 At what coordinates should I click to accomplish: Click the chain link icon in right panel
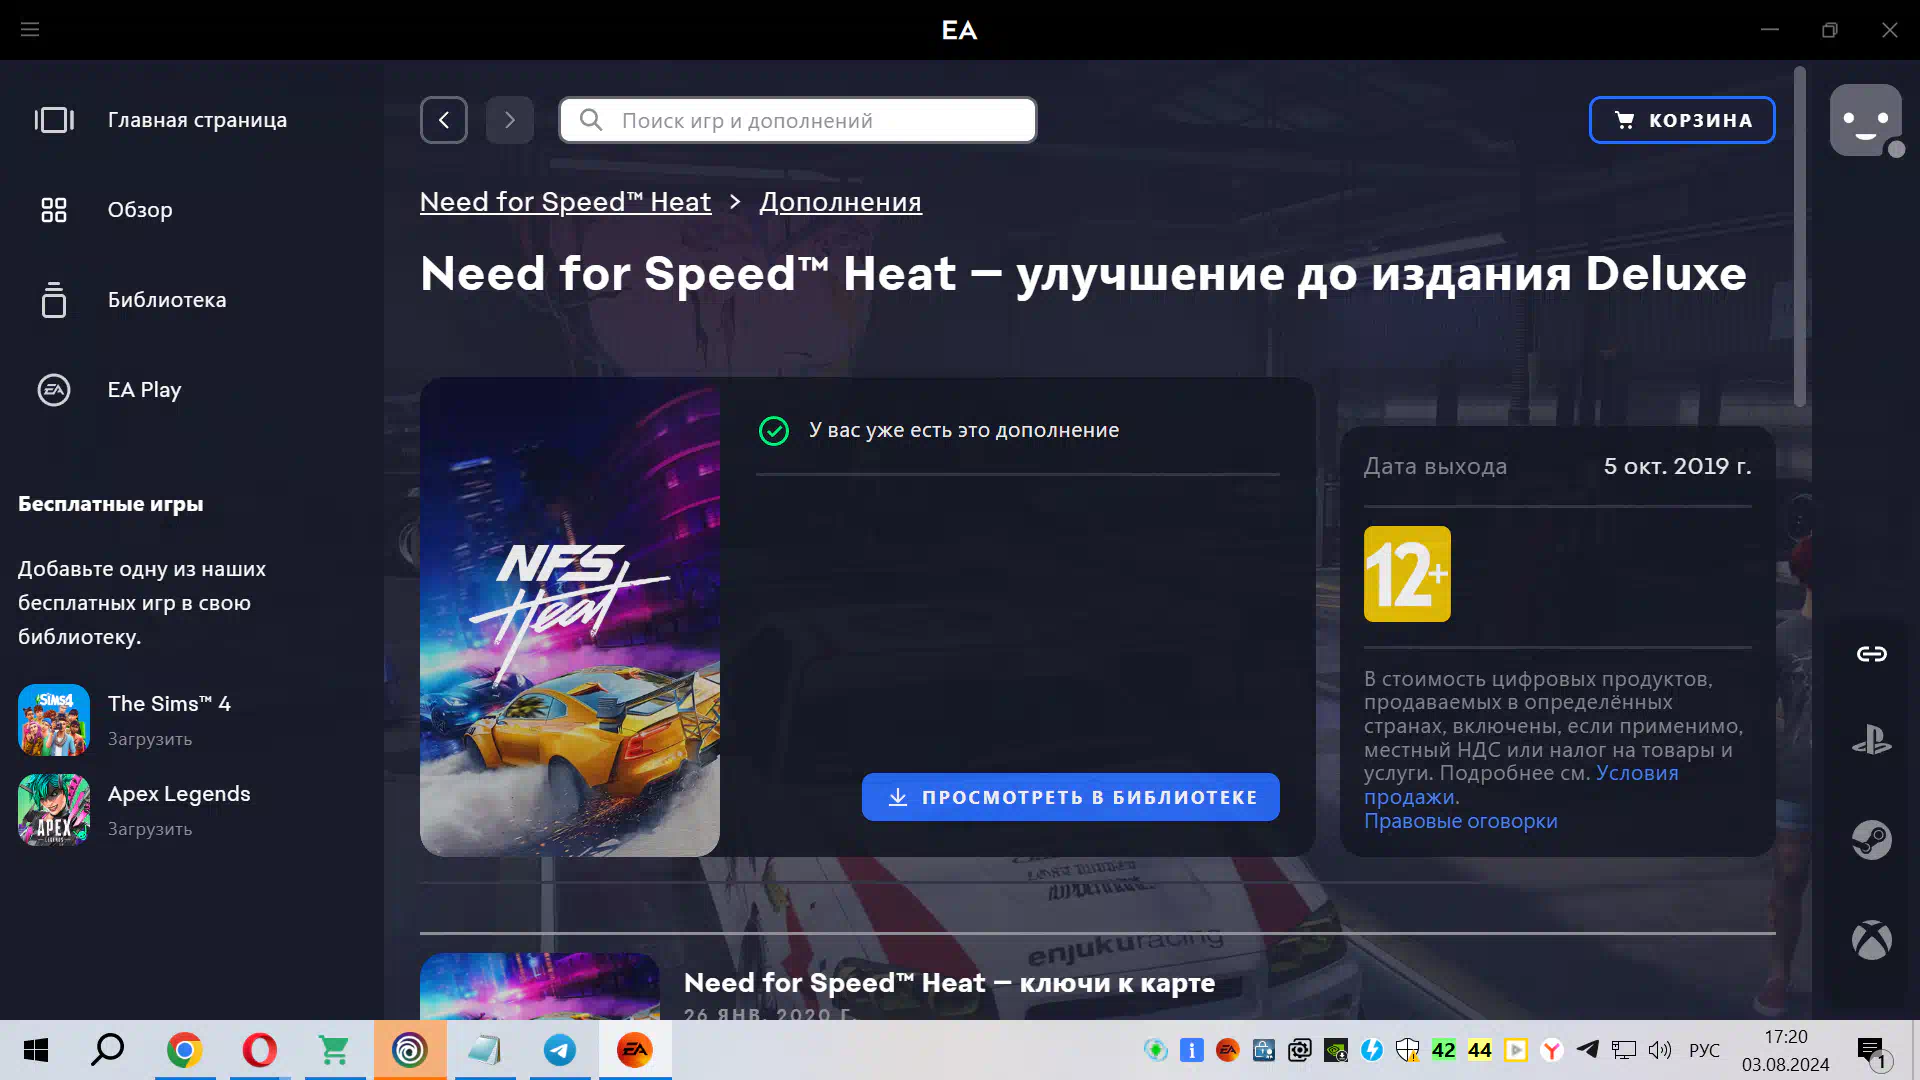pyautogui.click(x=1871, y=654)
